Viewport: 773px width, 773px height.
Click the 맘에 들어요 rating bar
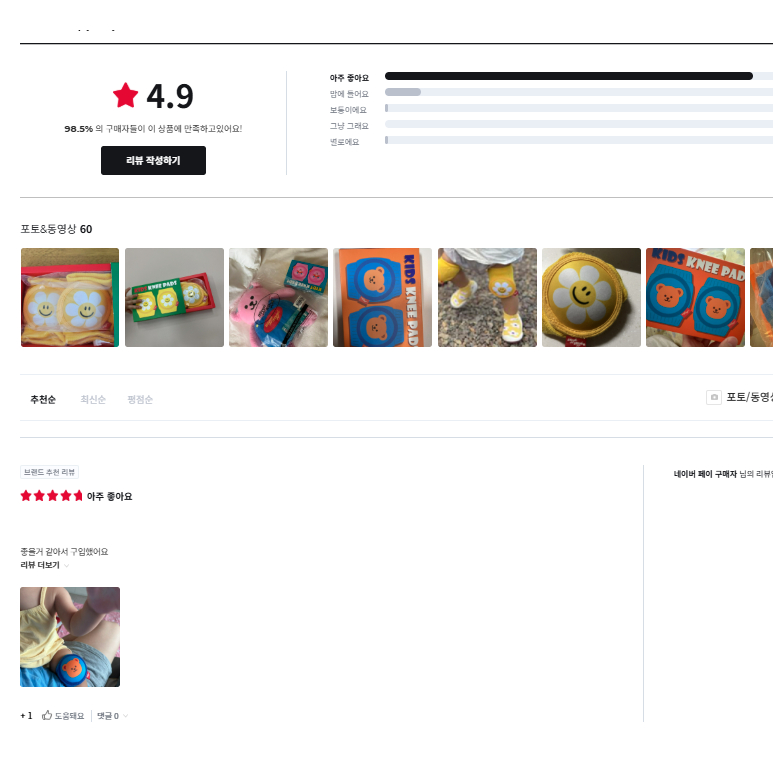point(579,92)
